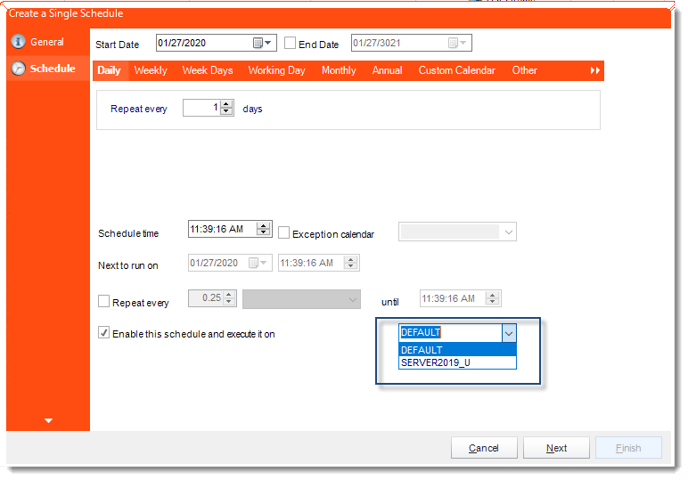
Task: Adjust Repeat every days spinner
Action: pos(226,108)
